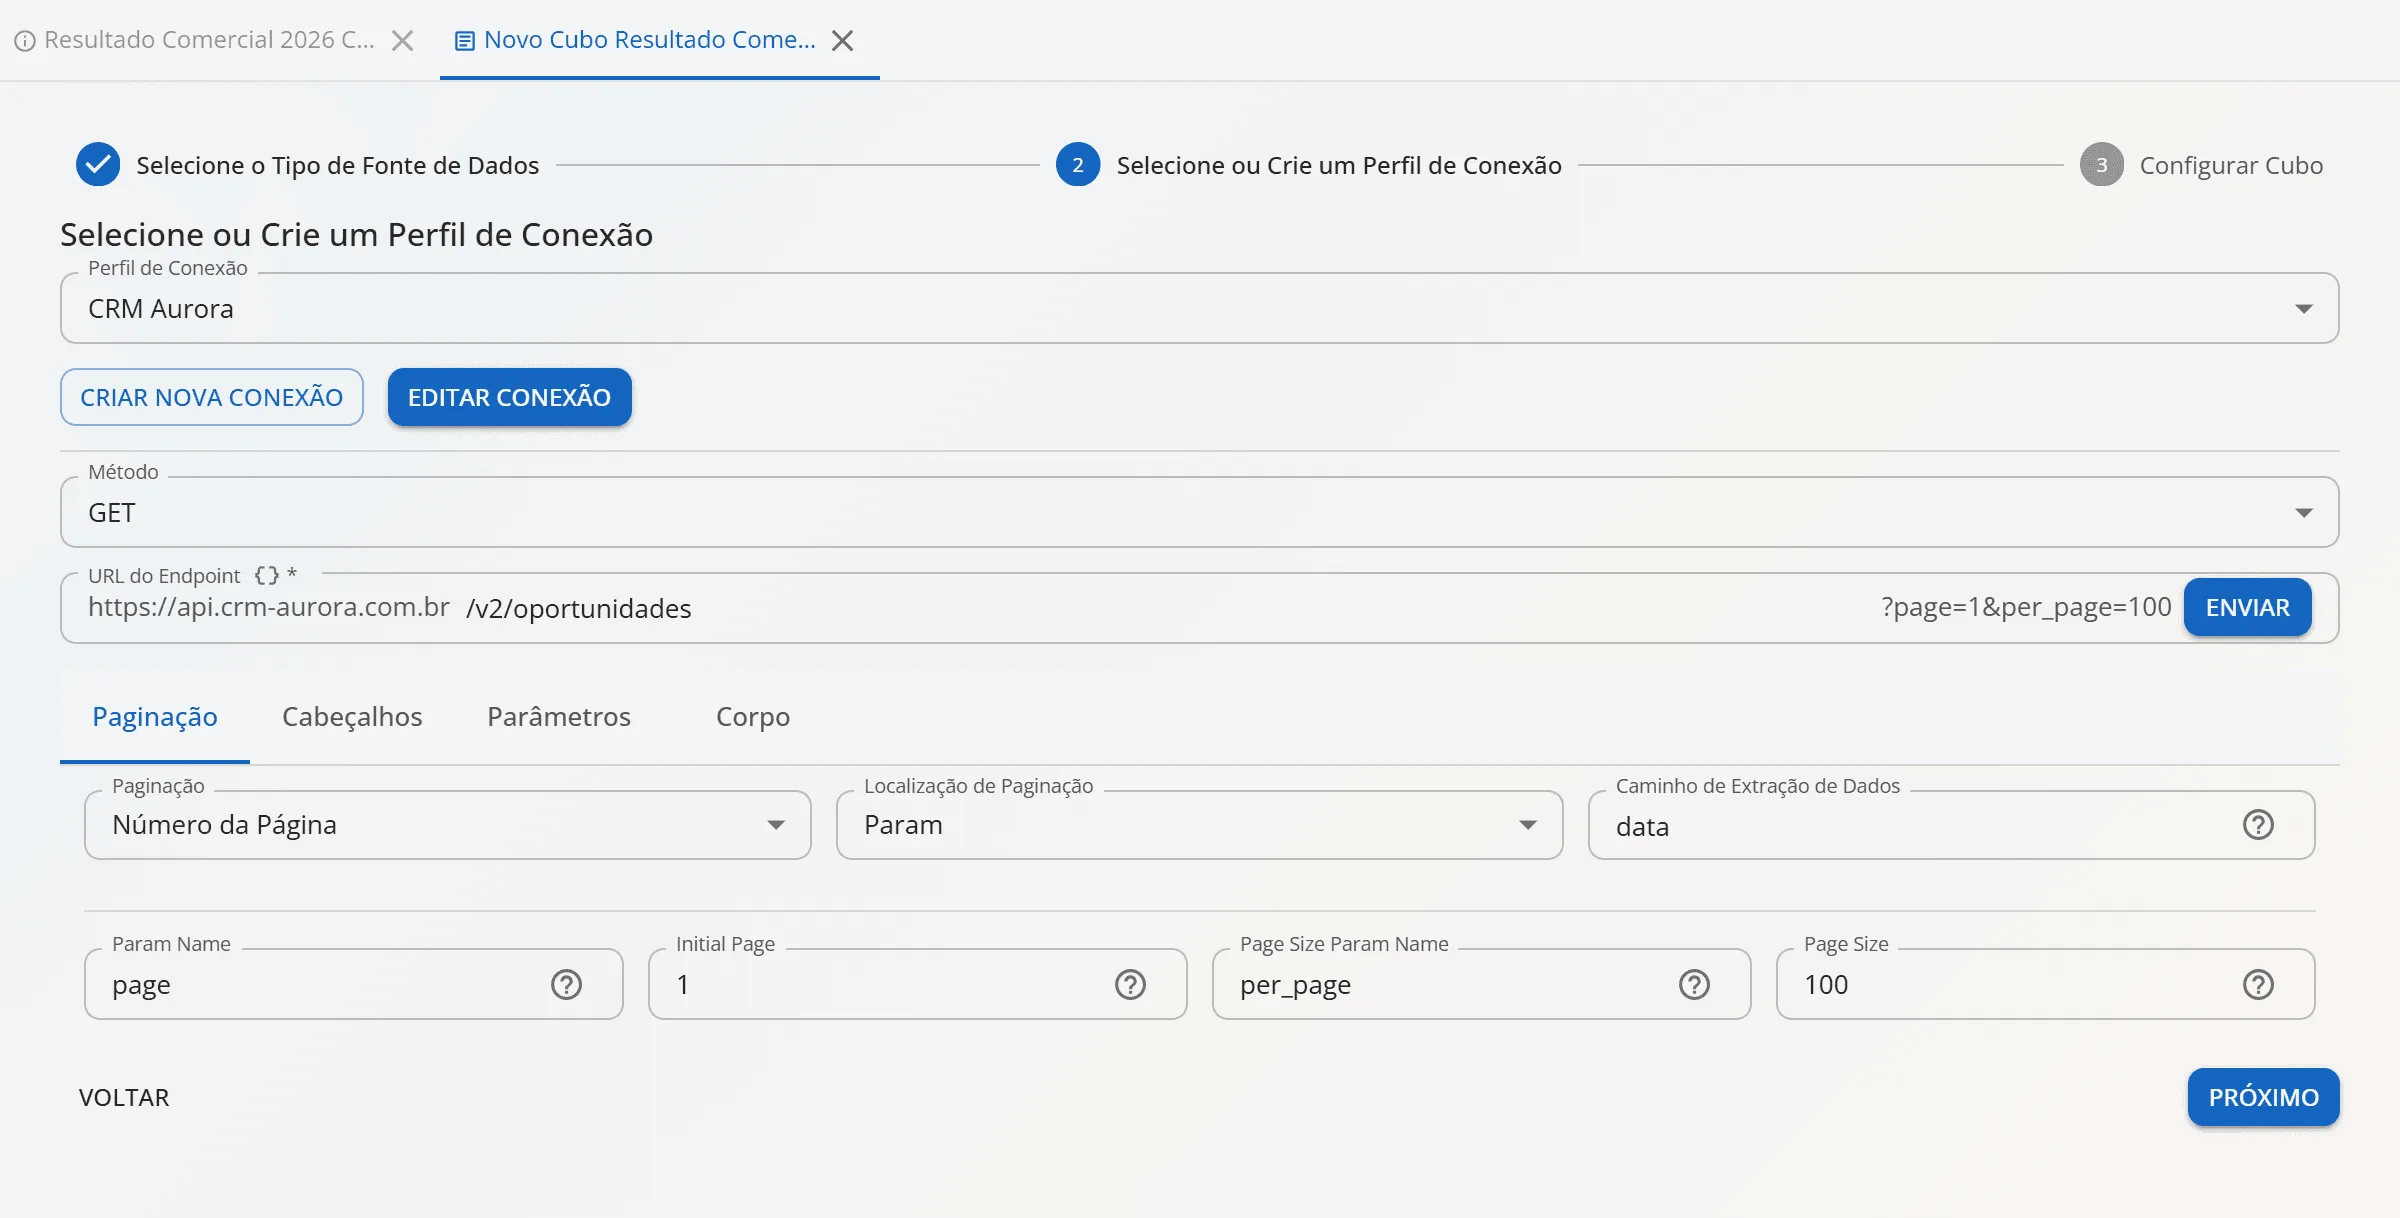This screenshot has height=1218, width=2400.
Task: Switch to the Cabeçalhos tab
Action: click(x=352, y=717)
